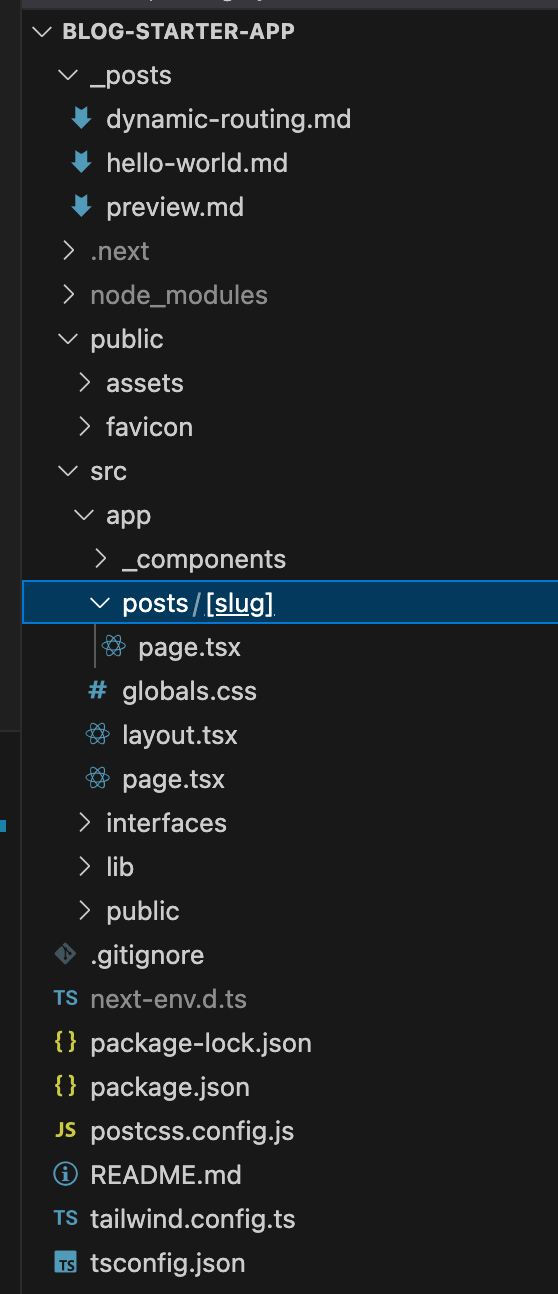Select the favicon folder name
The height and width of the screenshot is (1294, 558).
pyautogui.click(x=150, y=427)
